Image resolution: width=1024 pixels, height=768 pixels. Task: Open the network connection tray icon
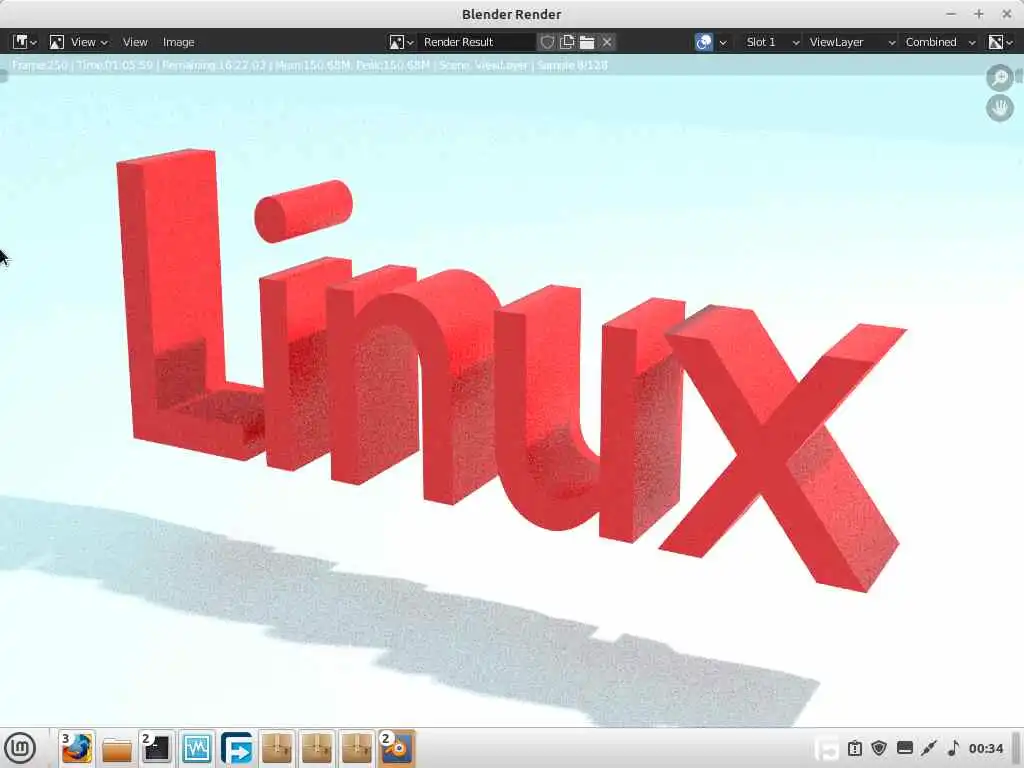click(929, 748)
